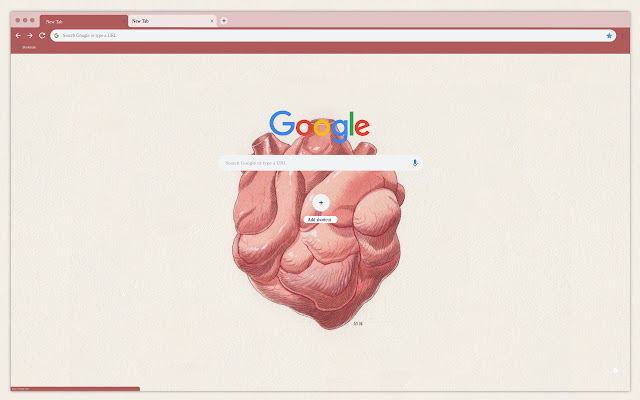Open the Chrome three-dot menu
Screen dimensions: 640x400
pyautogui.click(x=622, y=36)
